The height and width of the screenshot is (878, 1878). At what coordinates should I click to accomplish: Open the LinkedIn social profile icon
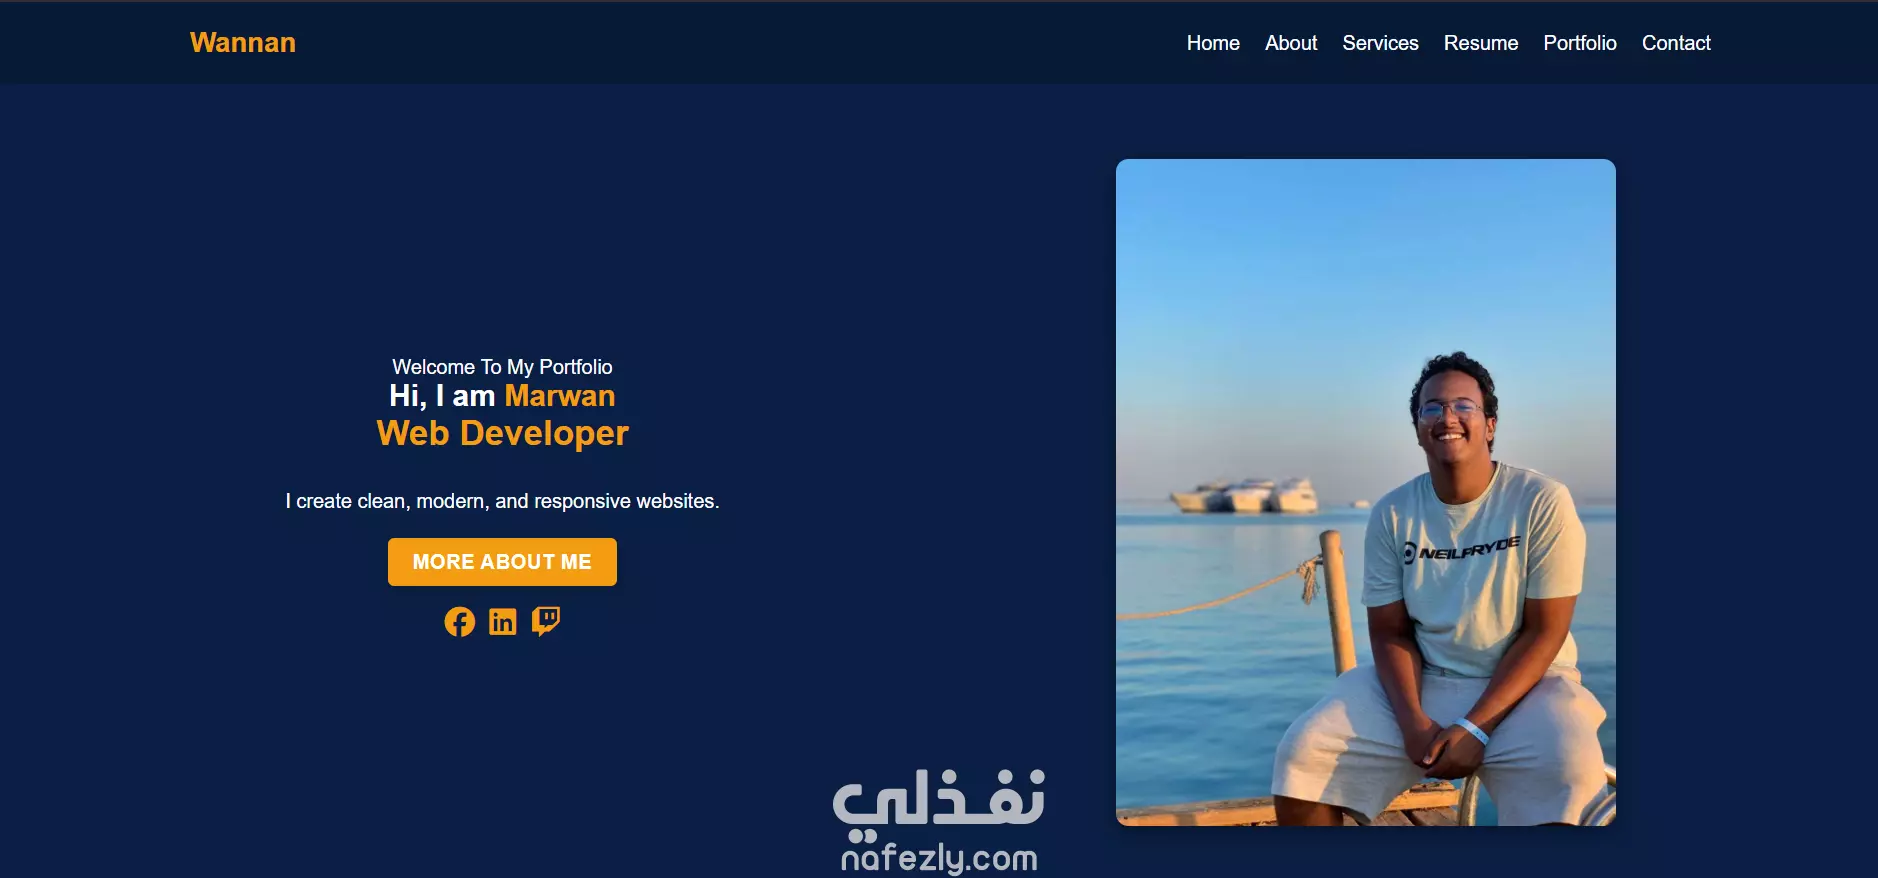click(x=503, y=622)
